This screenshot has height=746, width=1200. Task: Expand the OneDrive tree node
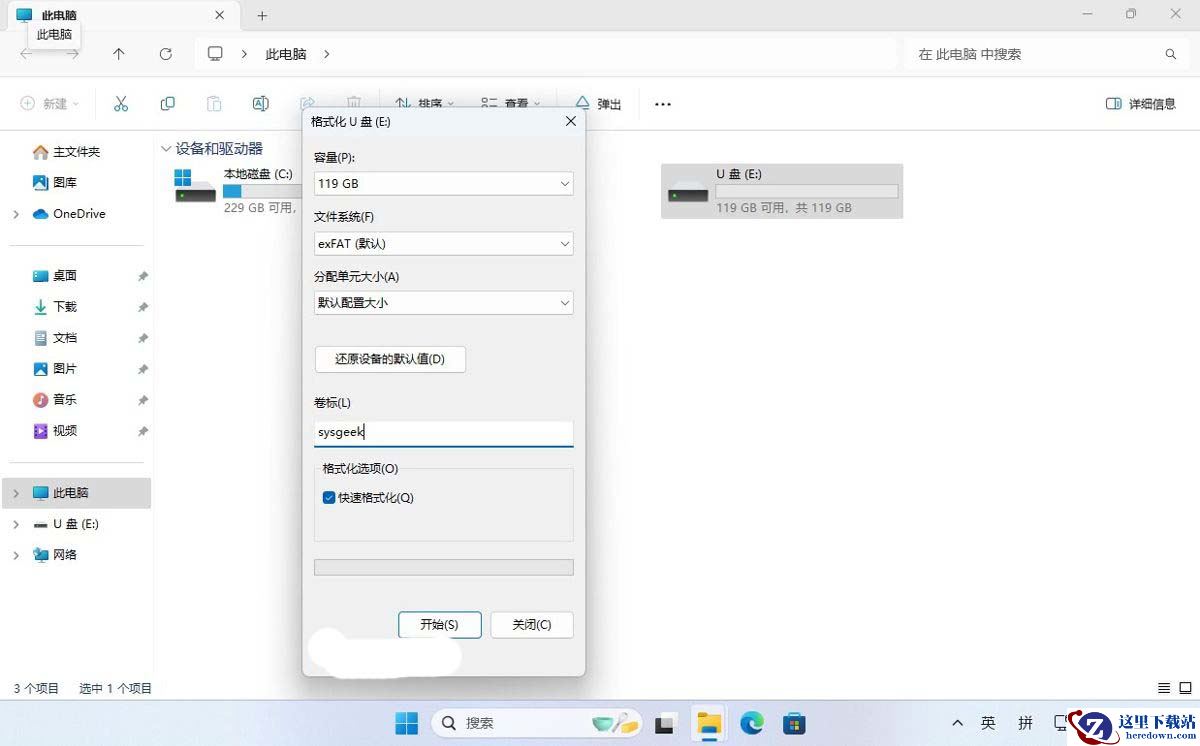(x=16, y=214)
